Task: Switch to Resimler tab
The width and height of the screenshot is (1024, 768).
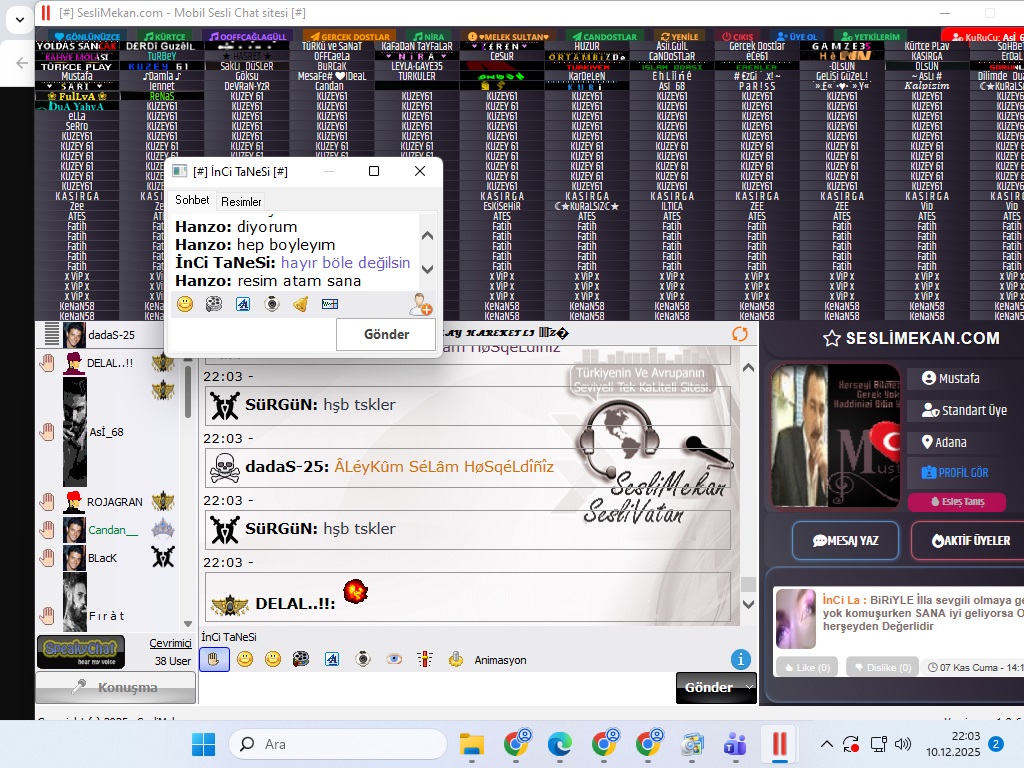Action: (x=241, y=202)
